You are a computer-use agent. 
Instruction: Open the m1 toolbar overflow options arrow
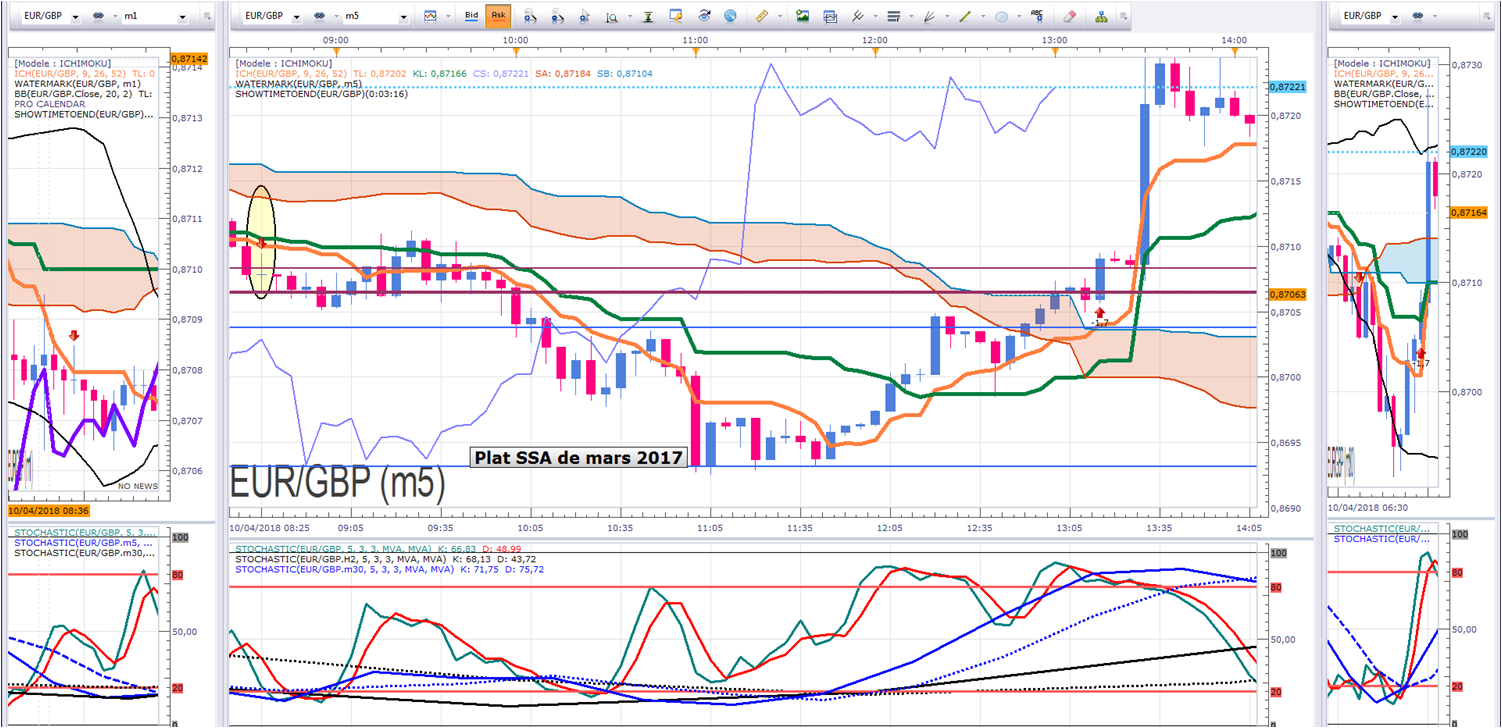coord(207,17)
